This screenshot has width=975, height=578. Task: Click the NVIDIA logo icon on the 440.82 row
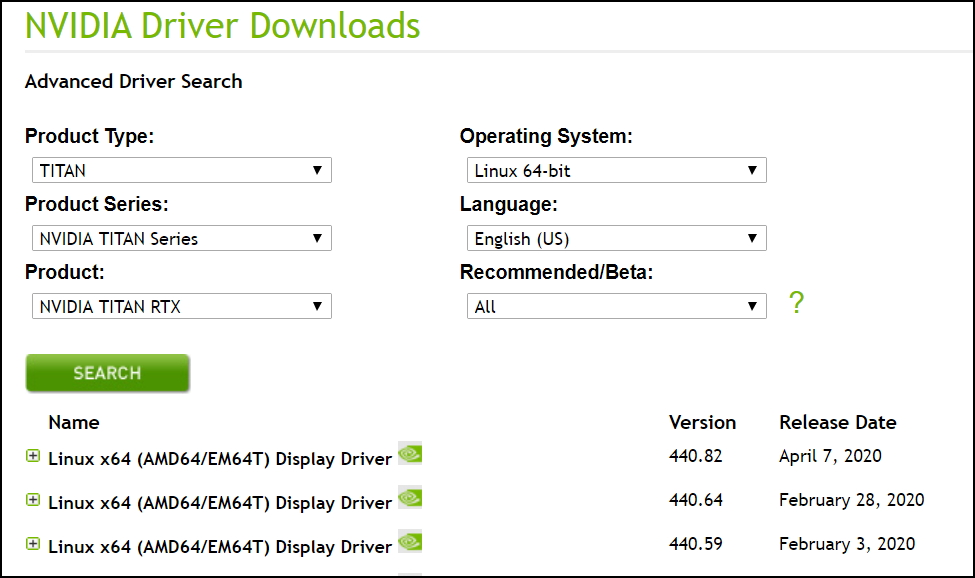point(410,454)
